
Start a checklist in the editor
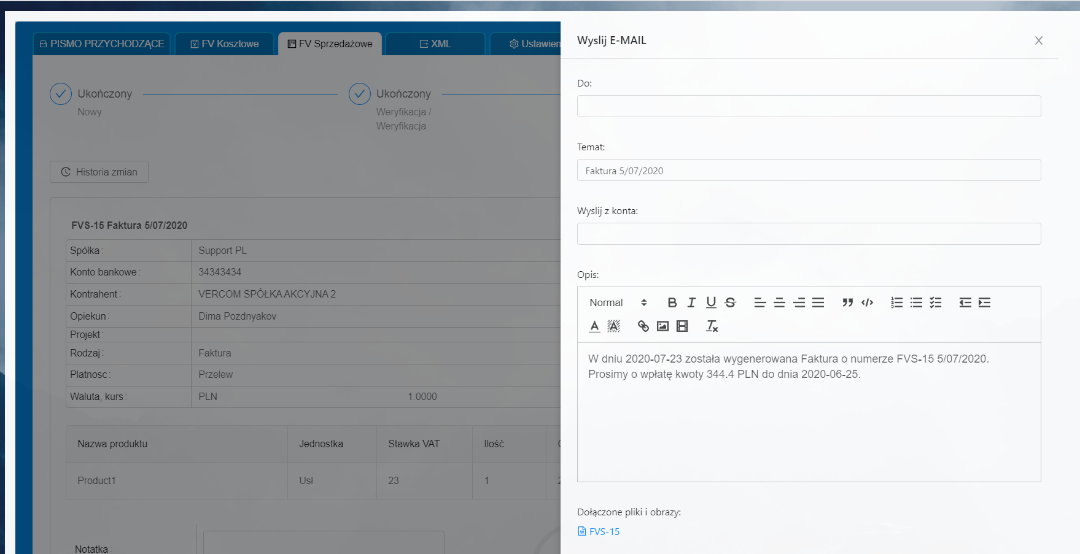(935, 302)
